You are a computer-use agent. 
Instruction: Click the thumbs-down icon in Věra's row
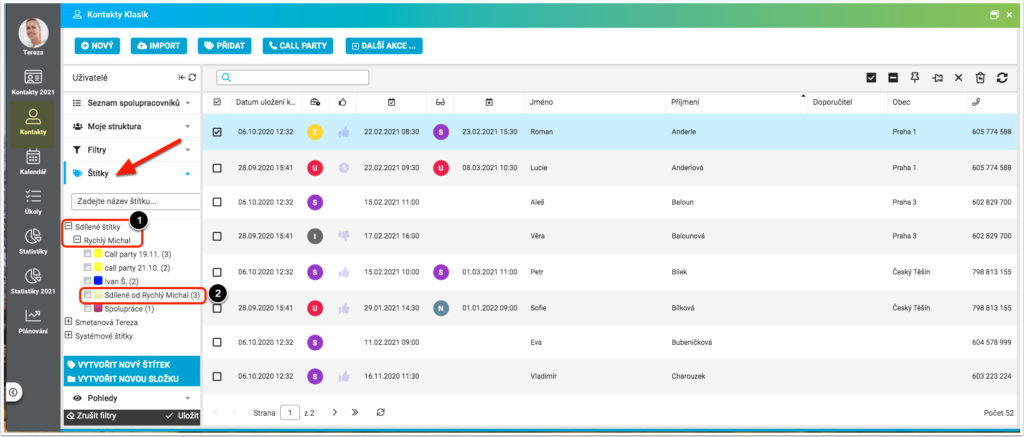pos(344,236)
